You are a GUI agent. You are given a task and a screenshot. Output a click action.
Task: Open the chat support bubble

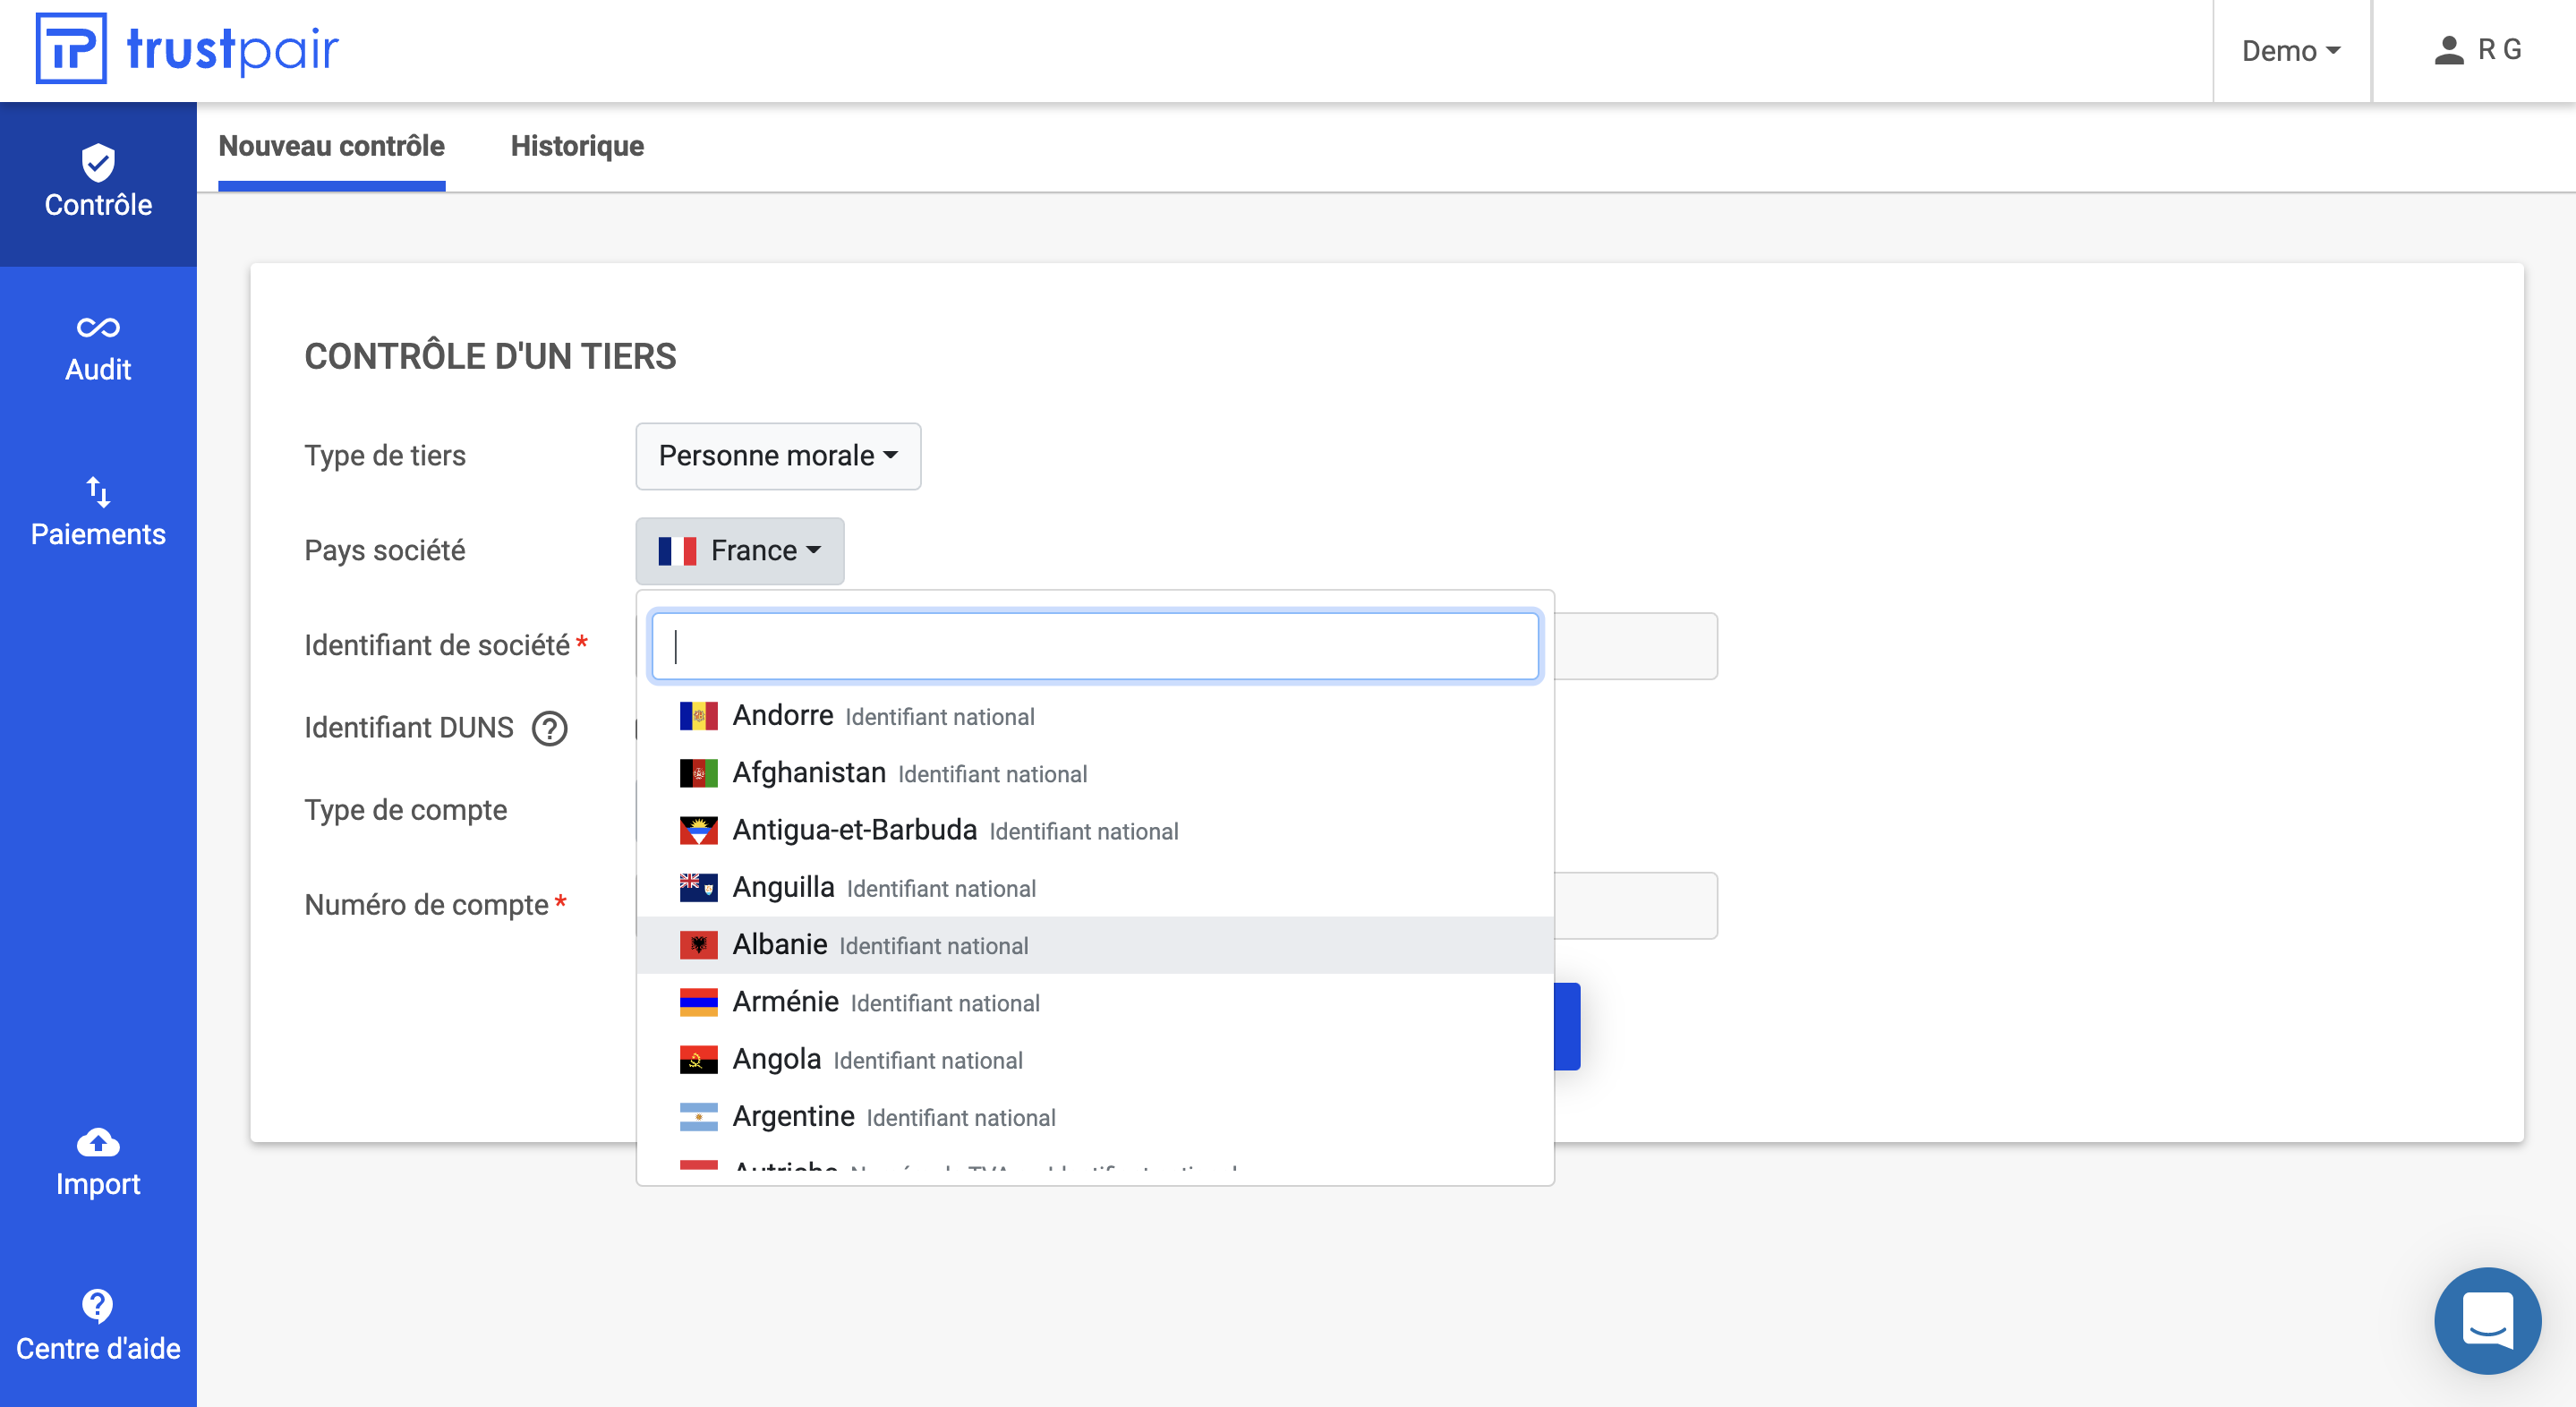tap(2487, 1320)
